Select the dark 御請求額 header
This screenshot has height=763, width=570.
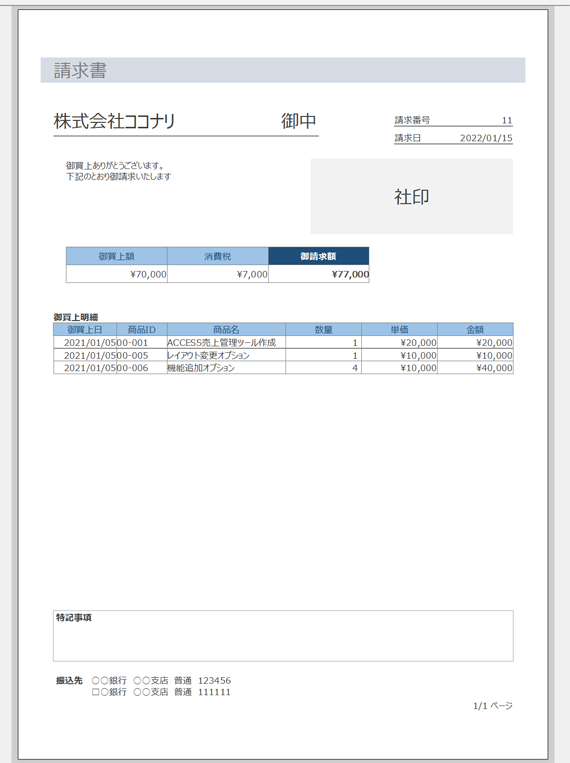coord(318,256)
